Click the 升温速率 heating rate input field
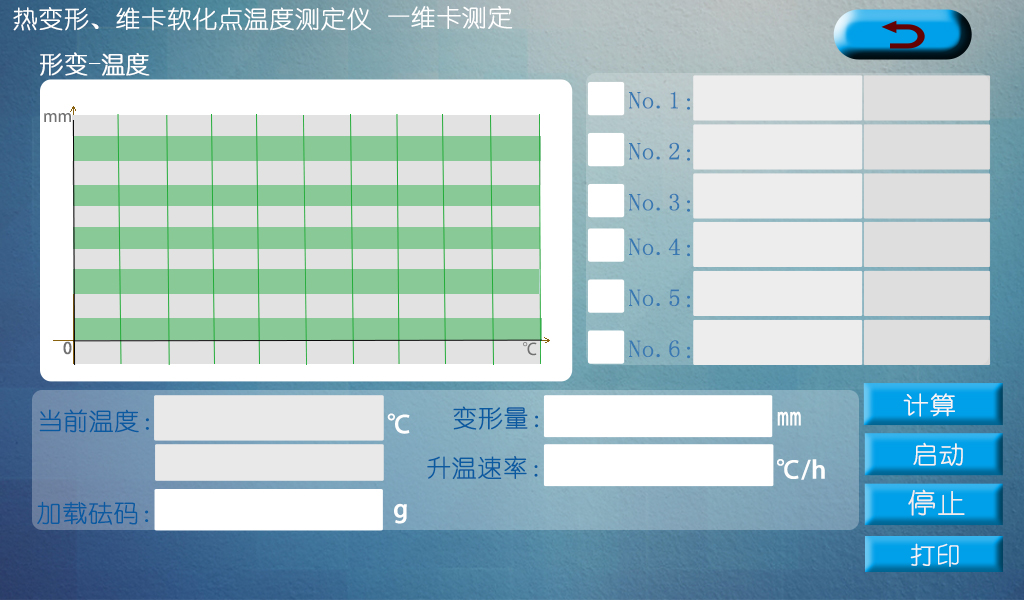Image resolution: width=1024 pixels, height=600 pixels. pos(660,466)
